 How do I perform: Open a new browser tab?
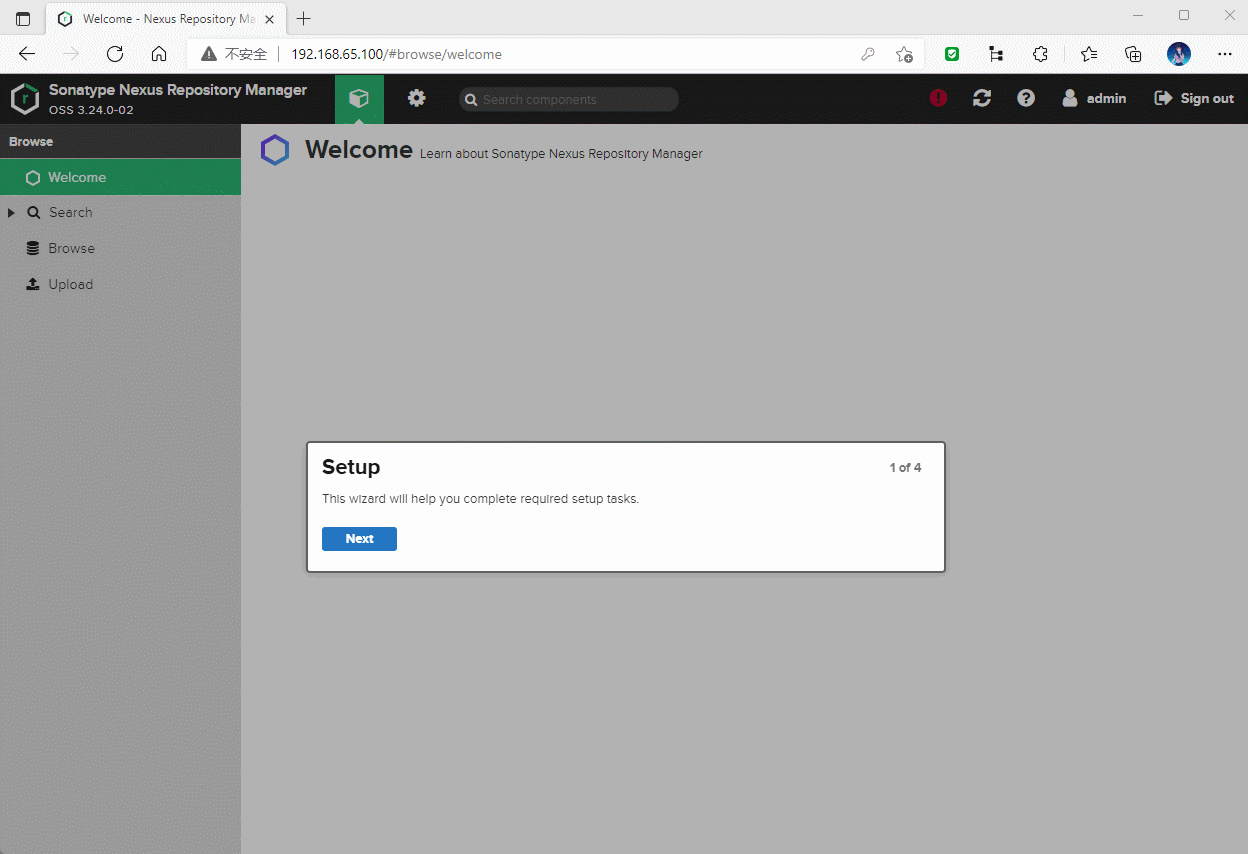[304, 19]
